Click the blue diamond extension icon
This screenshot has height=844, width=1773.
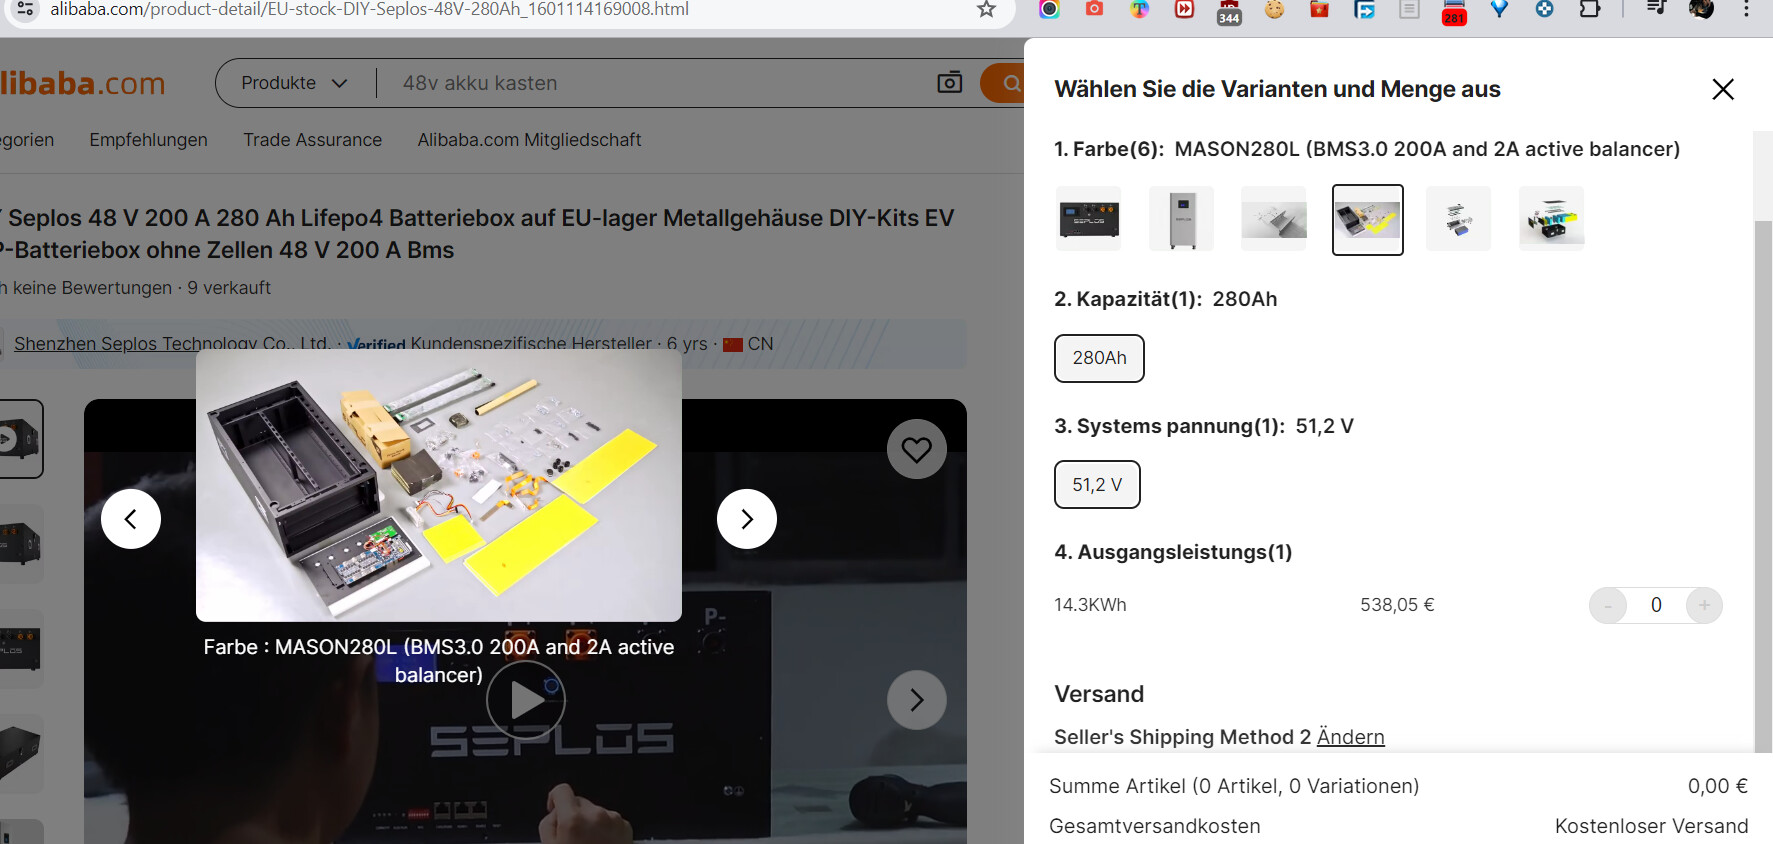[1499, 9]
